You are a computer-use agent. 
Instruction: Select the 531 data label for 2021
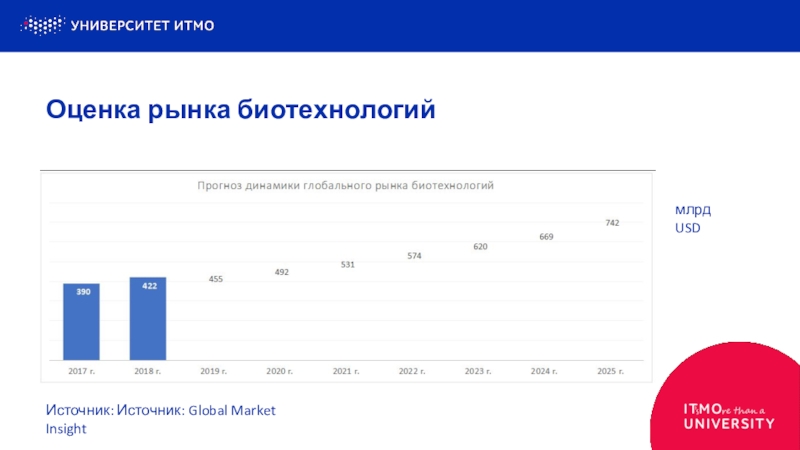(347, 264)
